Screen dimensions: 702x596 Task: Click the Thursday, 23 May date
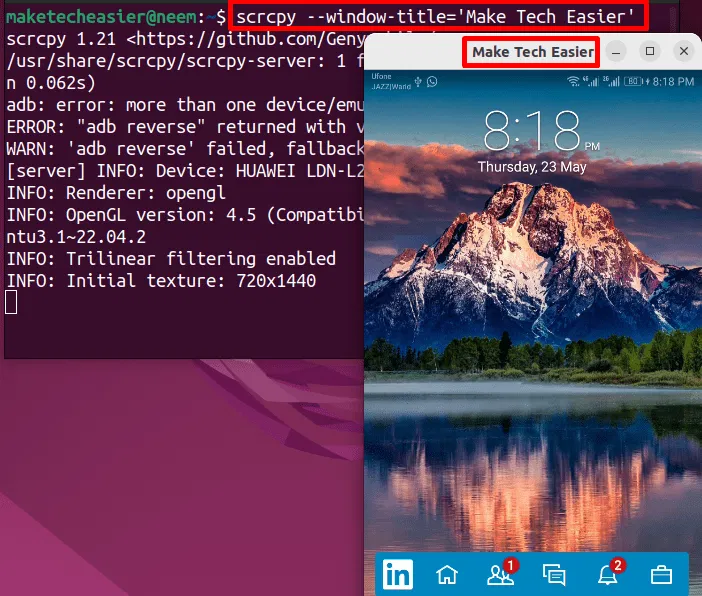click(x=532, y=167)
